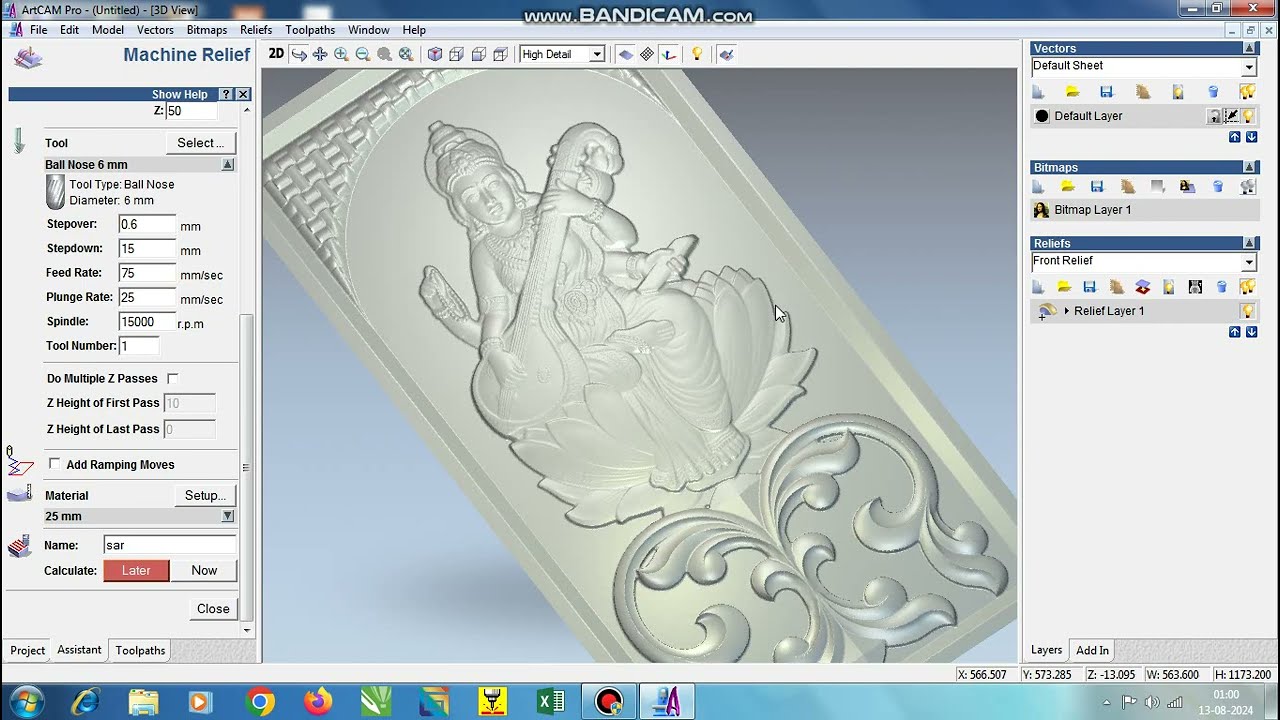
Task: Collapse the Reliefs panel
Action: 1249,243
